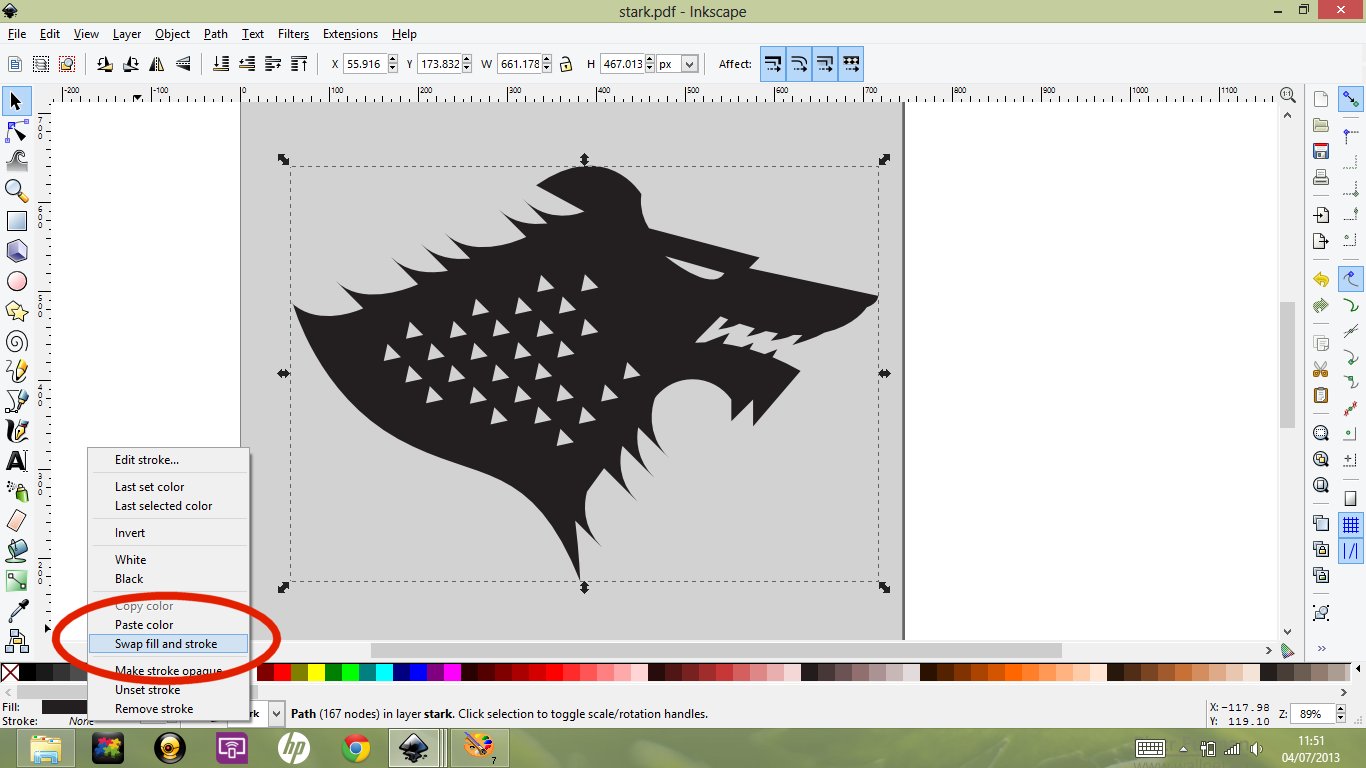Open the XML editor icon
The height and width of the screenshot is (768, 1366).
pyautogui.click(x=1320, y=610)
